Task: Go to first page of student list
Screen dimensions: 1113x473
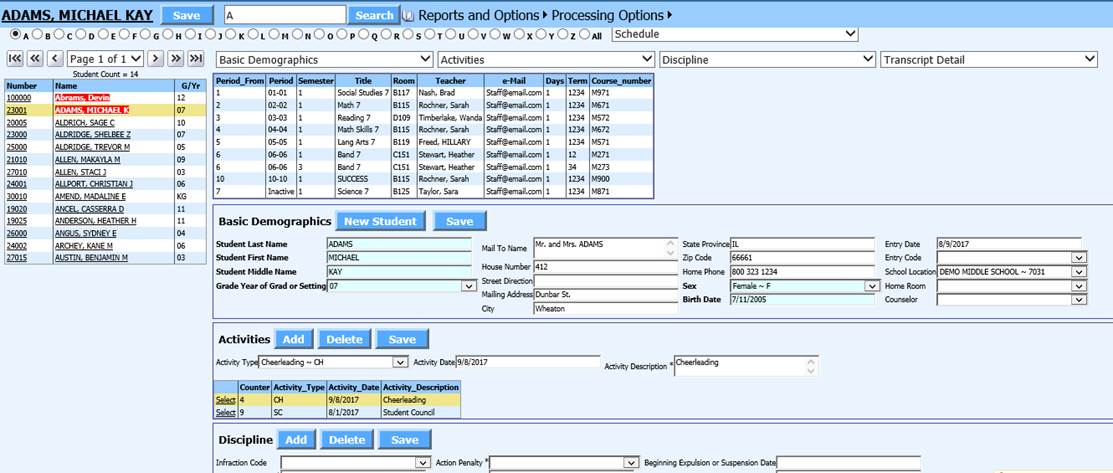Action: 15,60
